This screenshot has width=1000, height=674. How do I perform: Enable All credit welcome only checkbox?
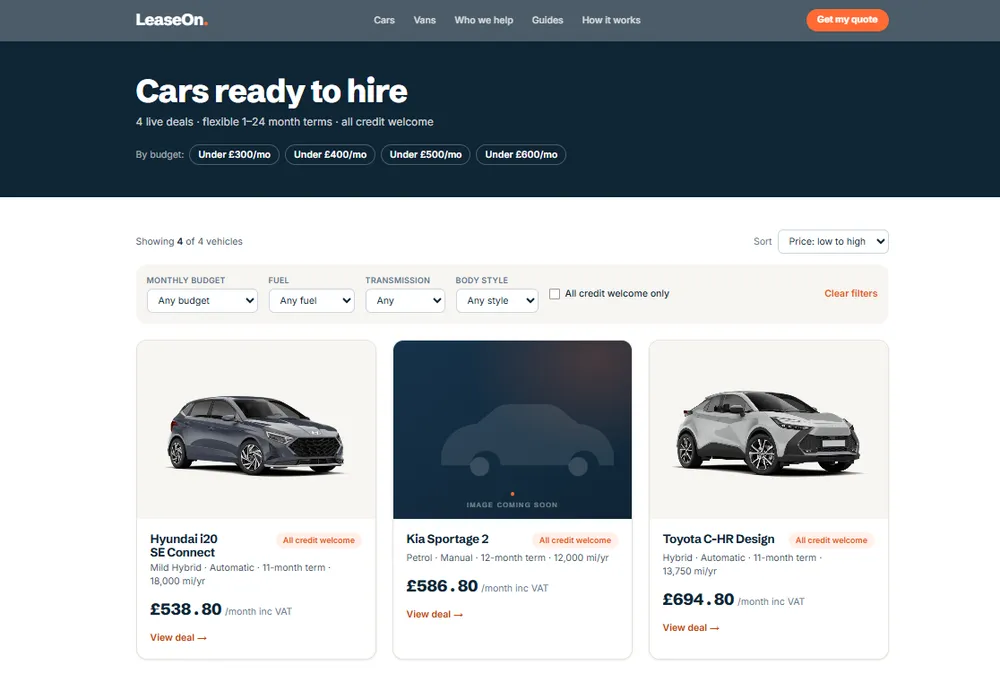pyautogui.click(x=555, y=294)
